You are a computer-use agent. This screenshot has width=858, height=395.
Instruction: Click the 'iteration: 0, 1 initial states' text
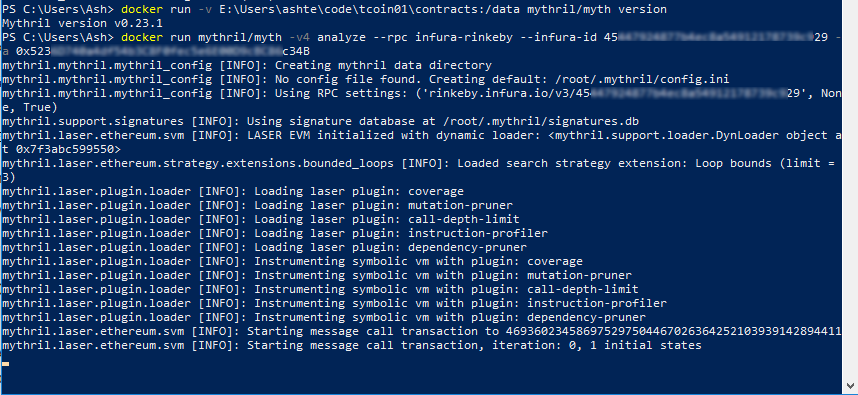click(596, 345)
